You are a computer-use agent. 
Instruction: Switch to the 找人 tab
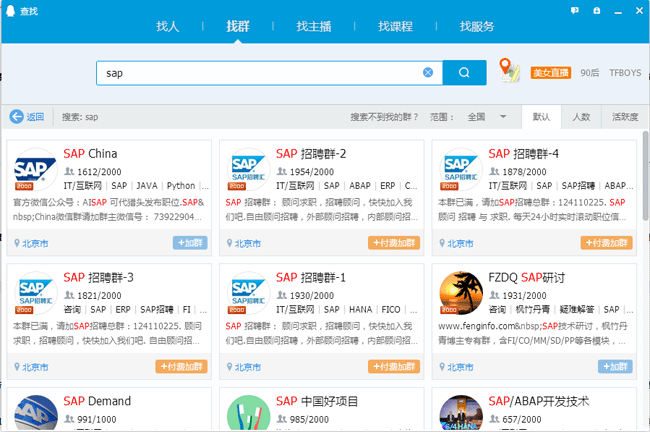(169, 26)
